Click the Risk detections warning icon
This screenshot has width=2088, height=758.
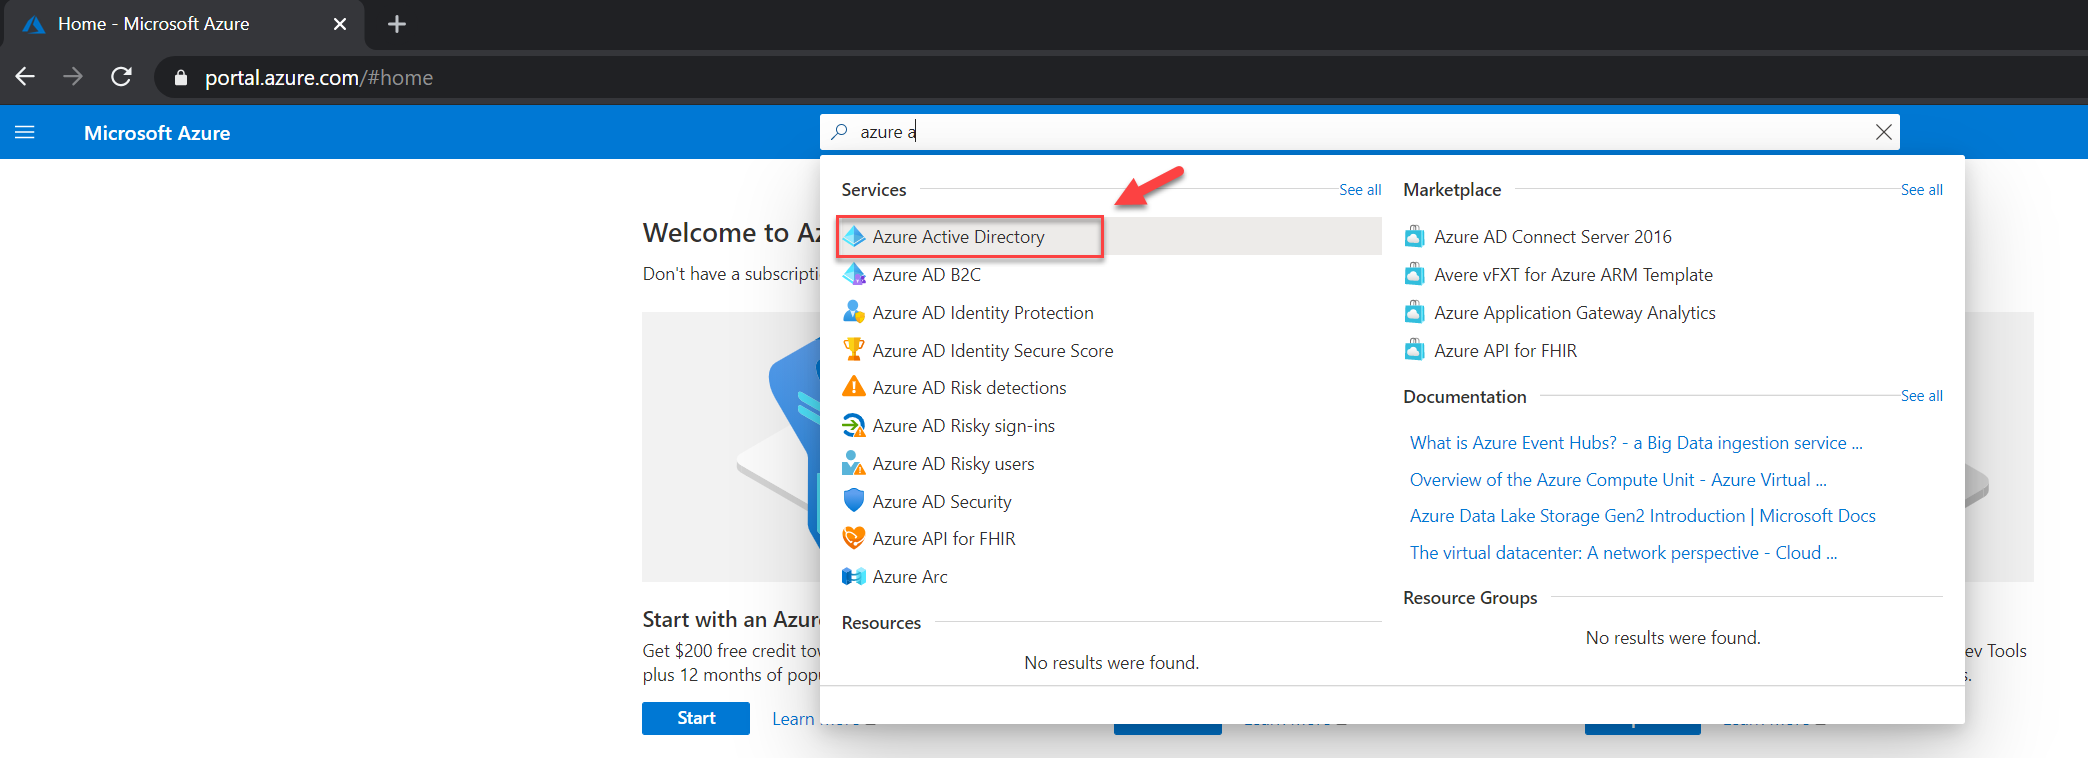[x=854, y=387]
